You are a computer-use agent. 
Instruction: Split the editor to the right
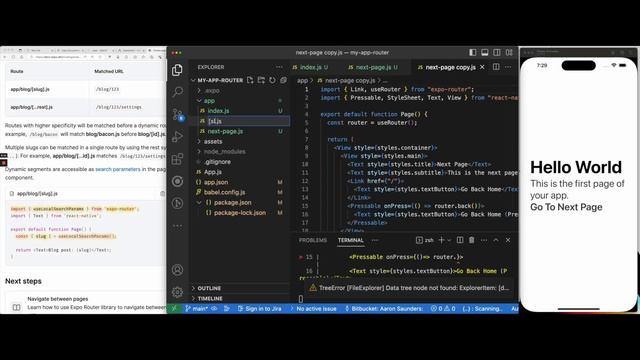pyautogui.click(x=496, y=67)
